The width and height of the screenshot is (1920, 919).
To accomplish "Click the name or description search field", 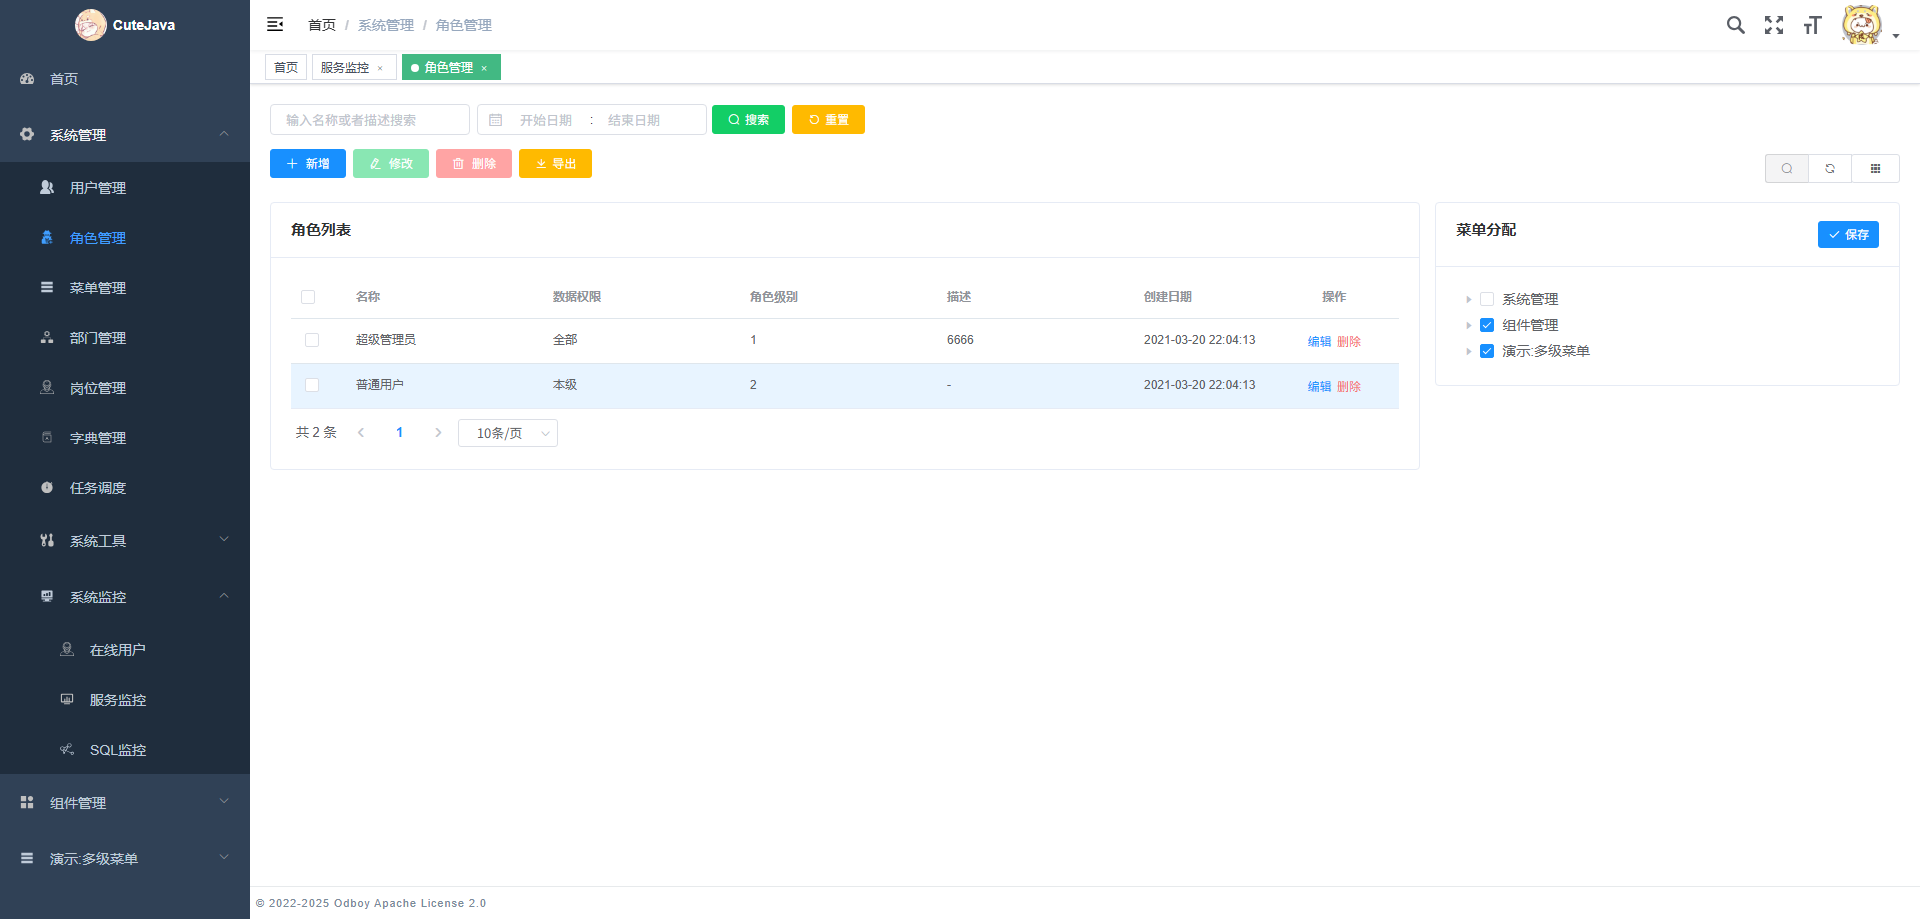I will click(370, 120).
